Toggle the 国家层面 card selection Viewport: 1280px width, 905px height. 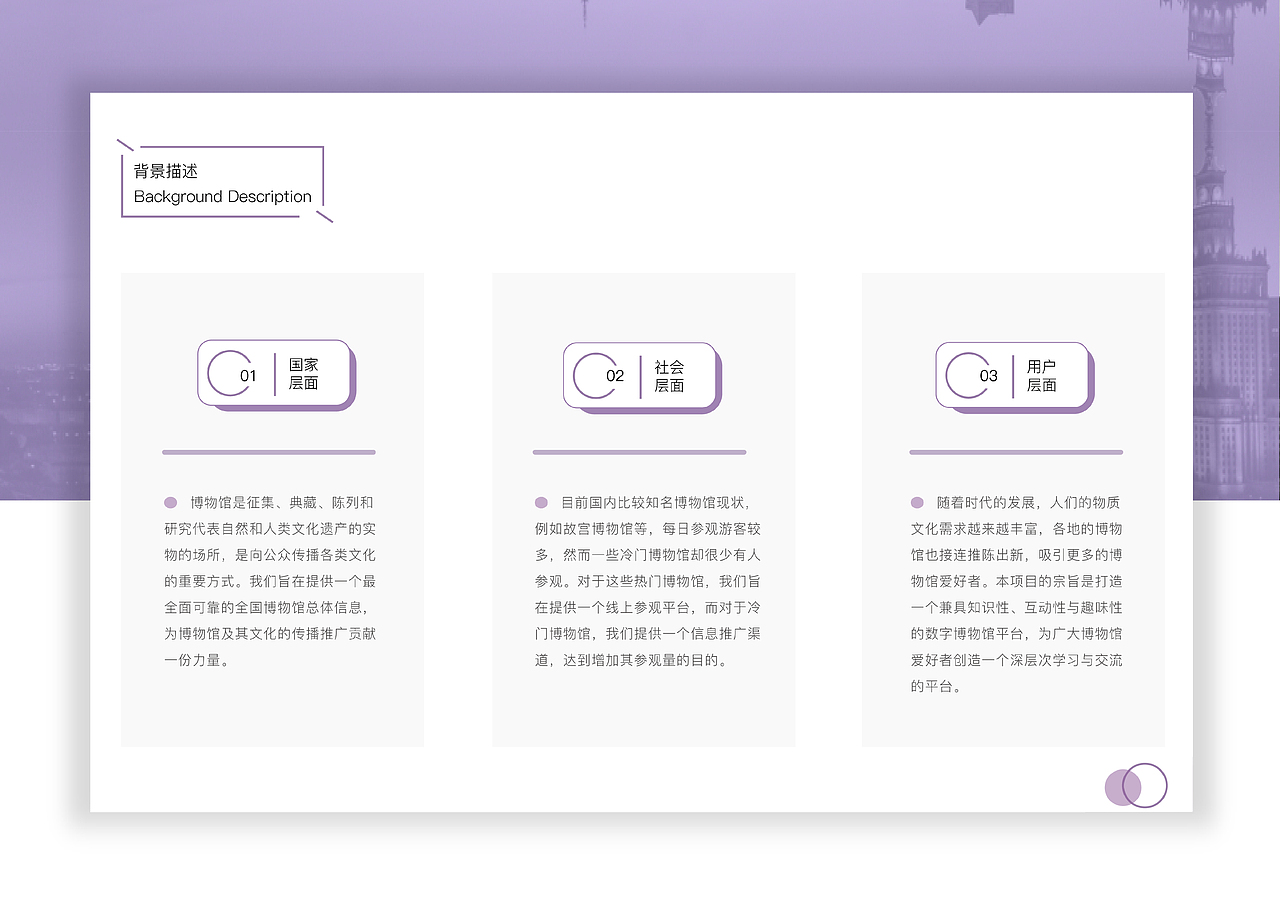[x=271, y=509]
